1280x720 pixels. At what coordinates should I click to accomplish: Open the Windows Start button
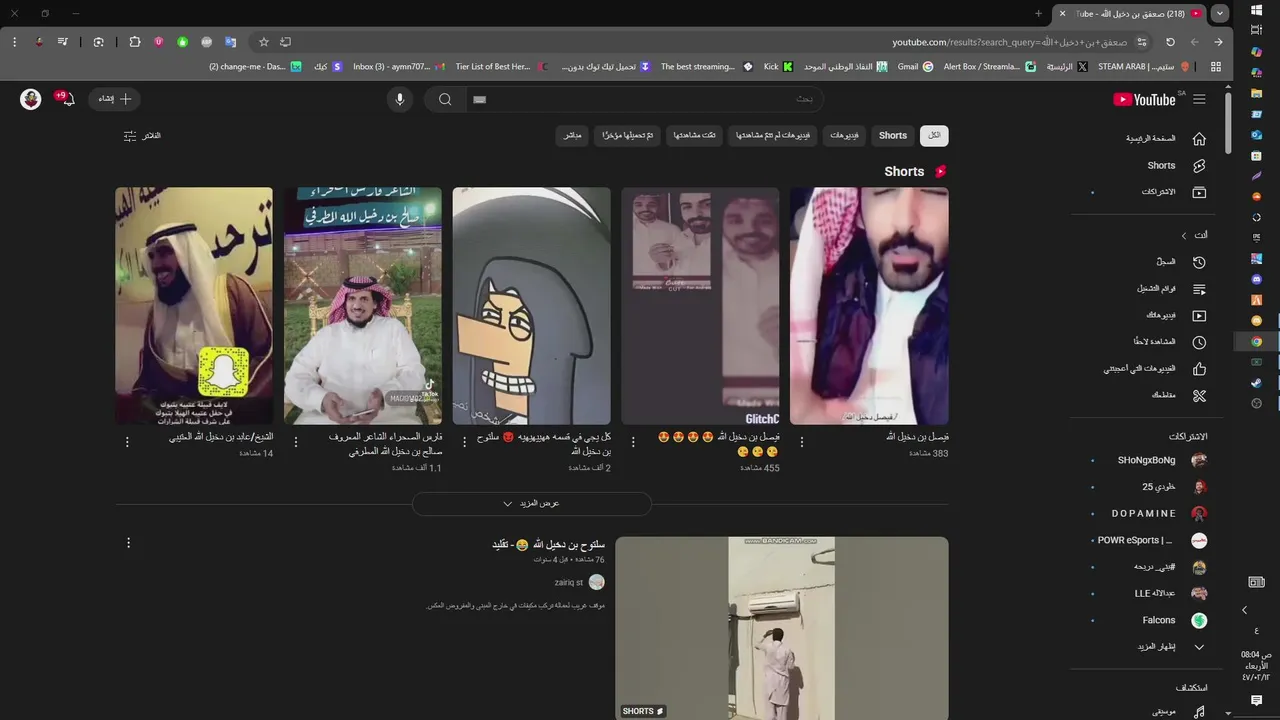point(1257,10)
